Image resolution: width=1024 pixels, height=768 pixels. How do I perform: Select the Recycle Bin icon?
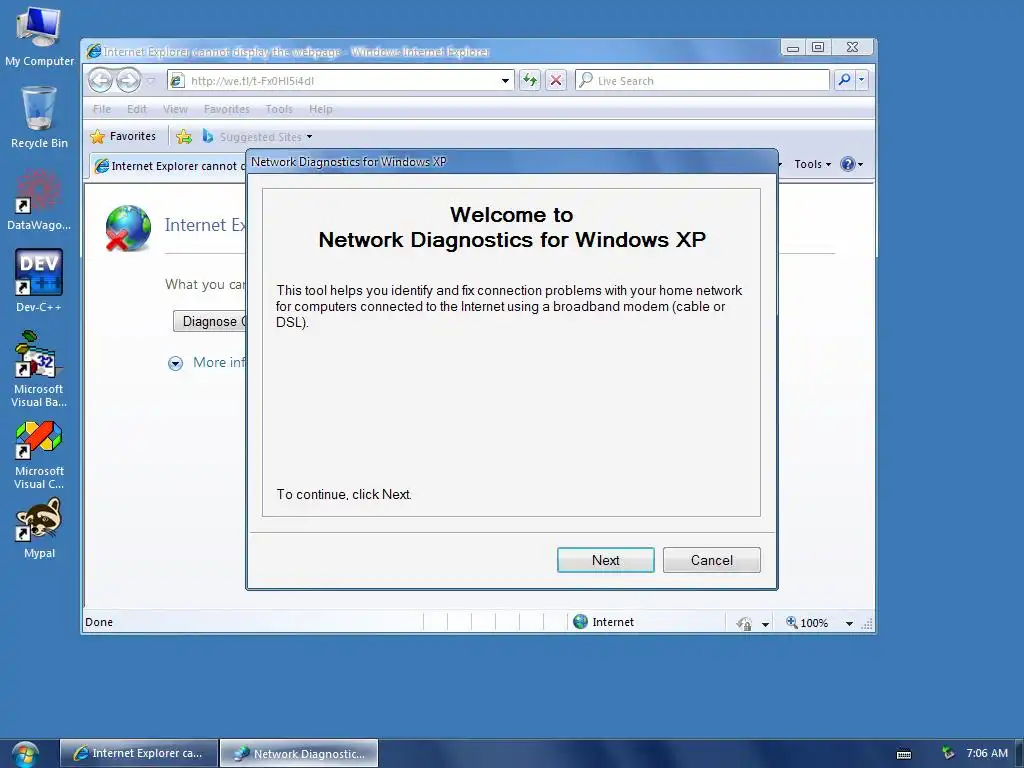[39, 118]
